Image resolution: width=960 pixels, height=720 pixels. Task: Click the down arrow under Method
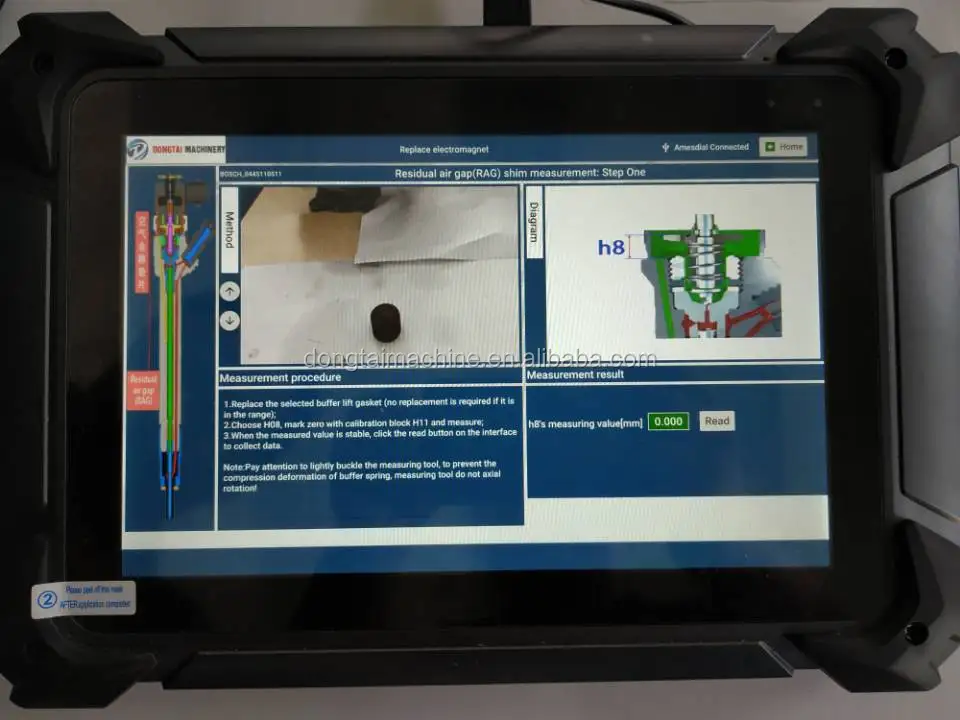coord(230,320)
